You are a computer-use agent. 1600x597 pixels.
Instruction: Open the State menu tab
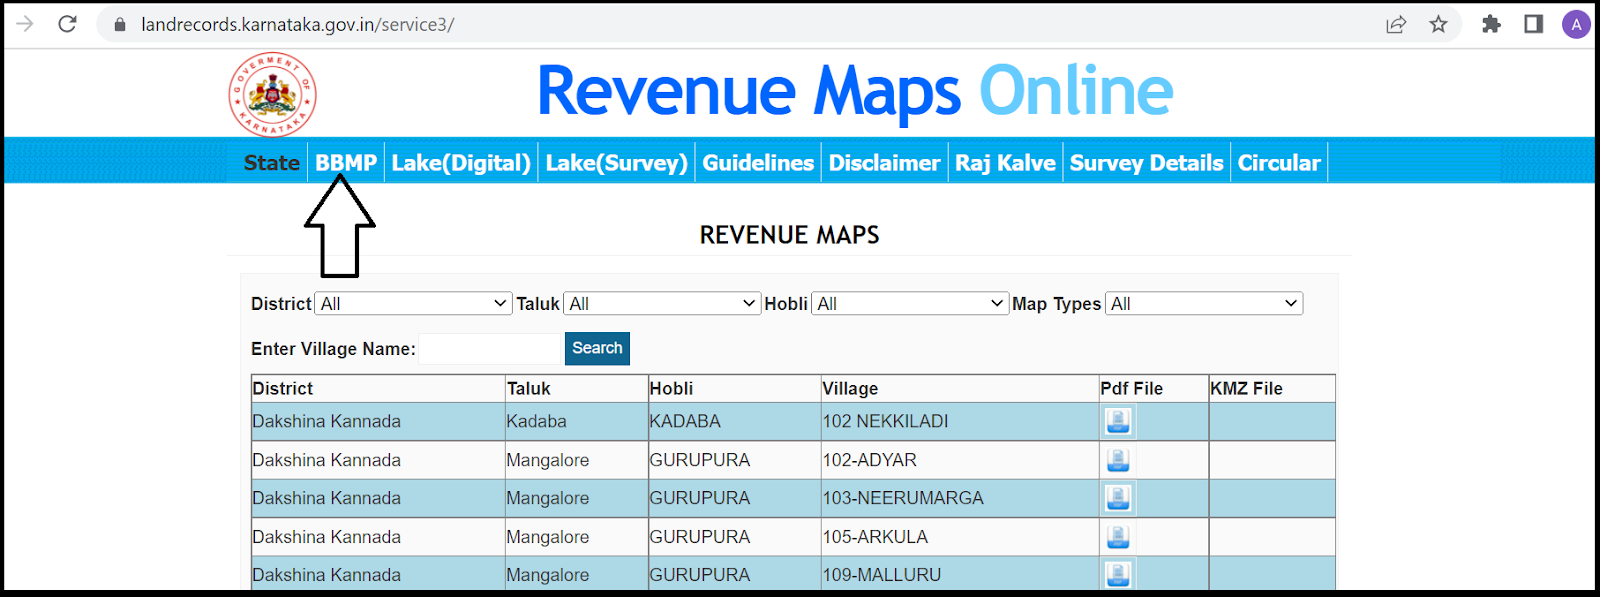[272, 162]
